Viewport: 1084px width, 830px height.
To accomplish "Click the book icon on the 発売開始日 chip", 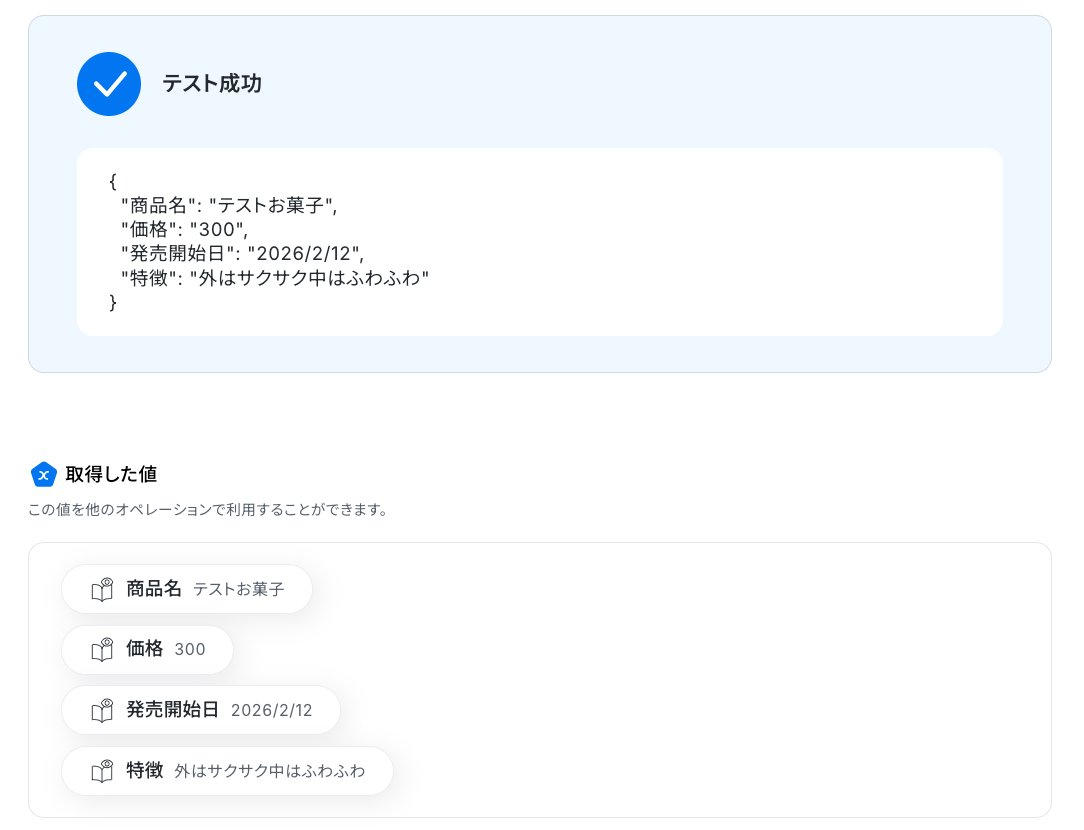I will coord(102,711).
